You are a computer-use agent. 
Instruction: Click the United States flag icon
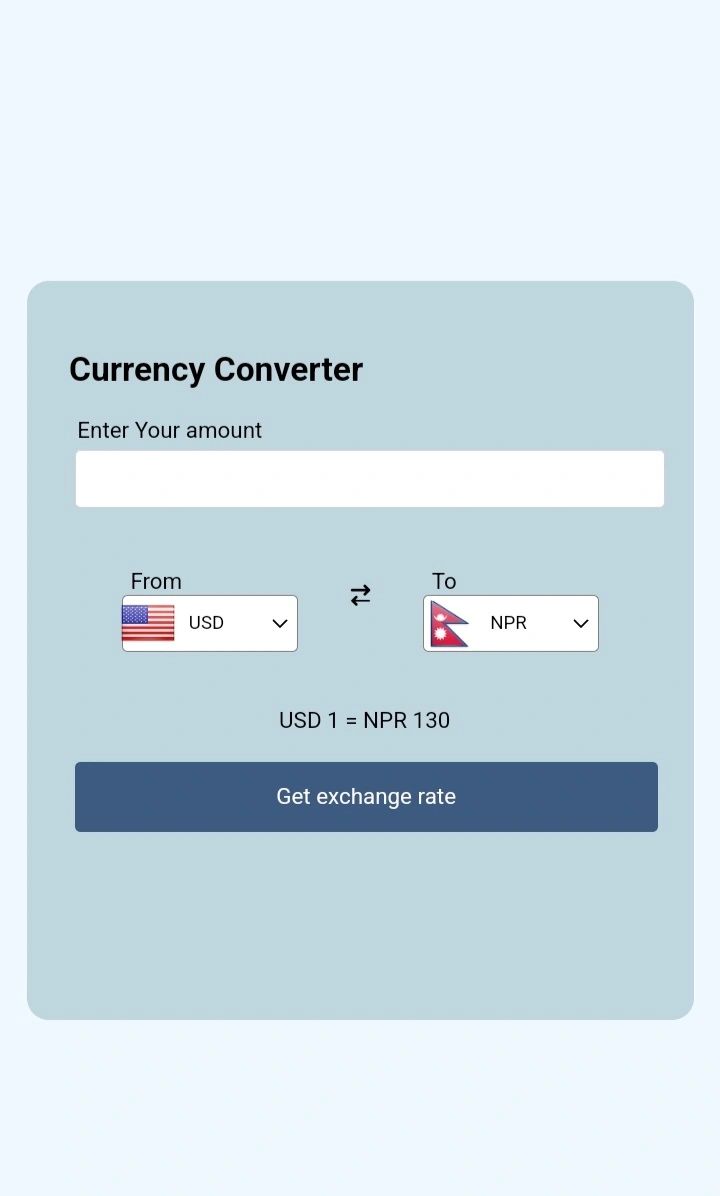point(148,623)
